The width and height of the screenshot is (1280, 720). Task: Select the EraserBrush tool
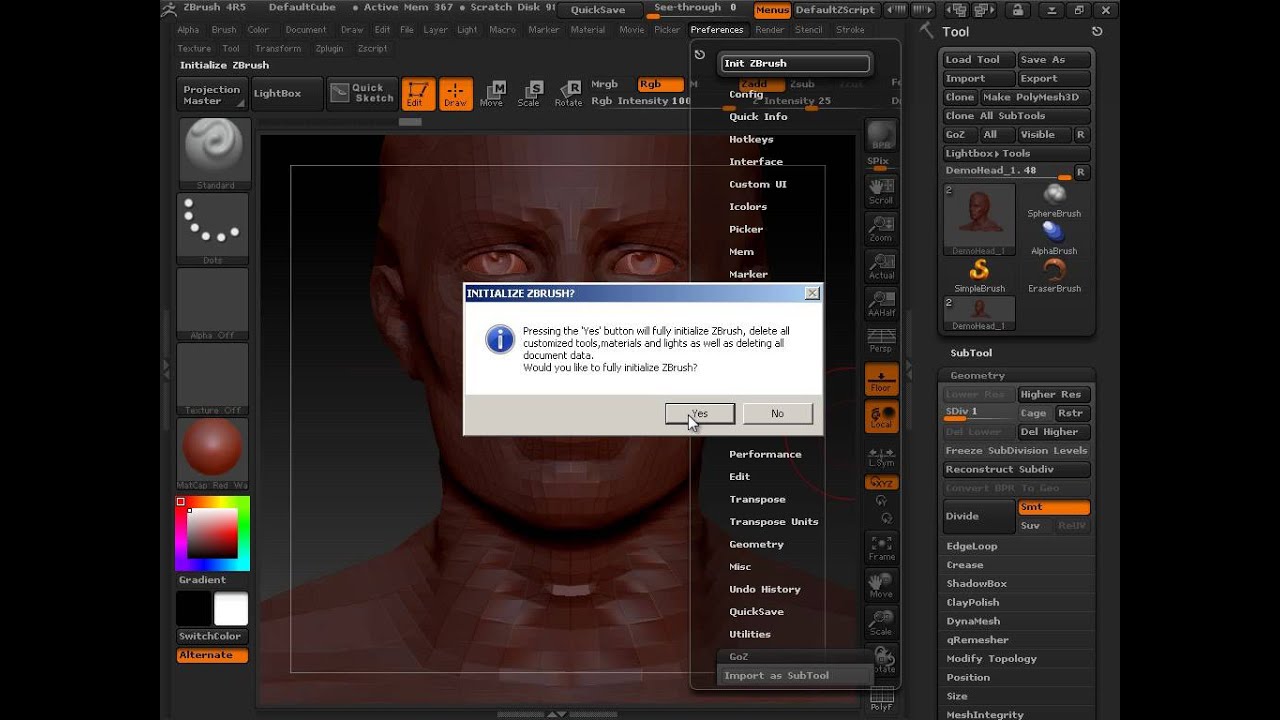point(1054,275)
